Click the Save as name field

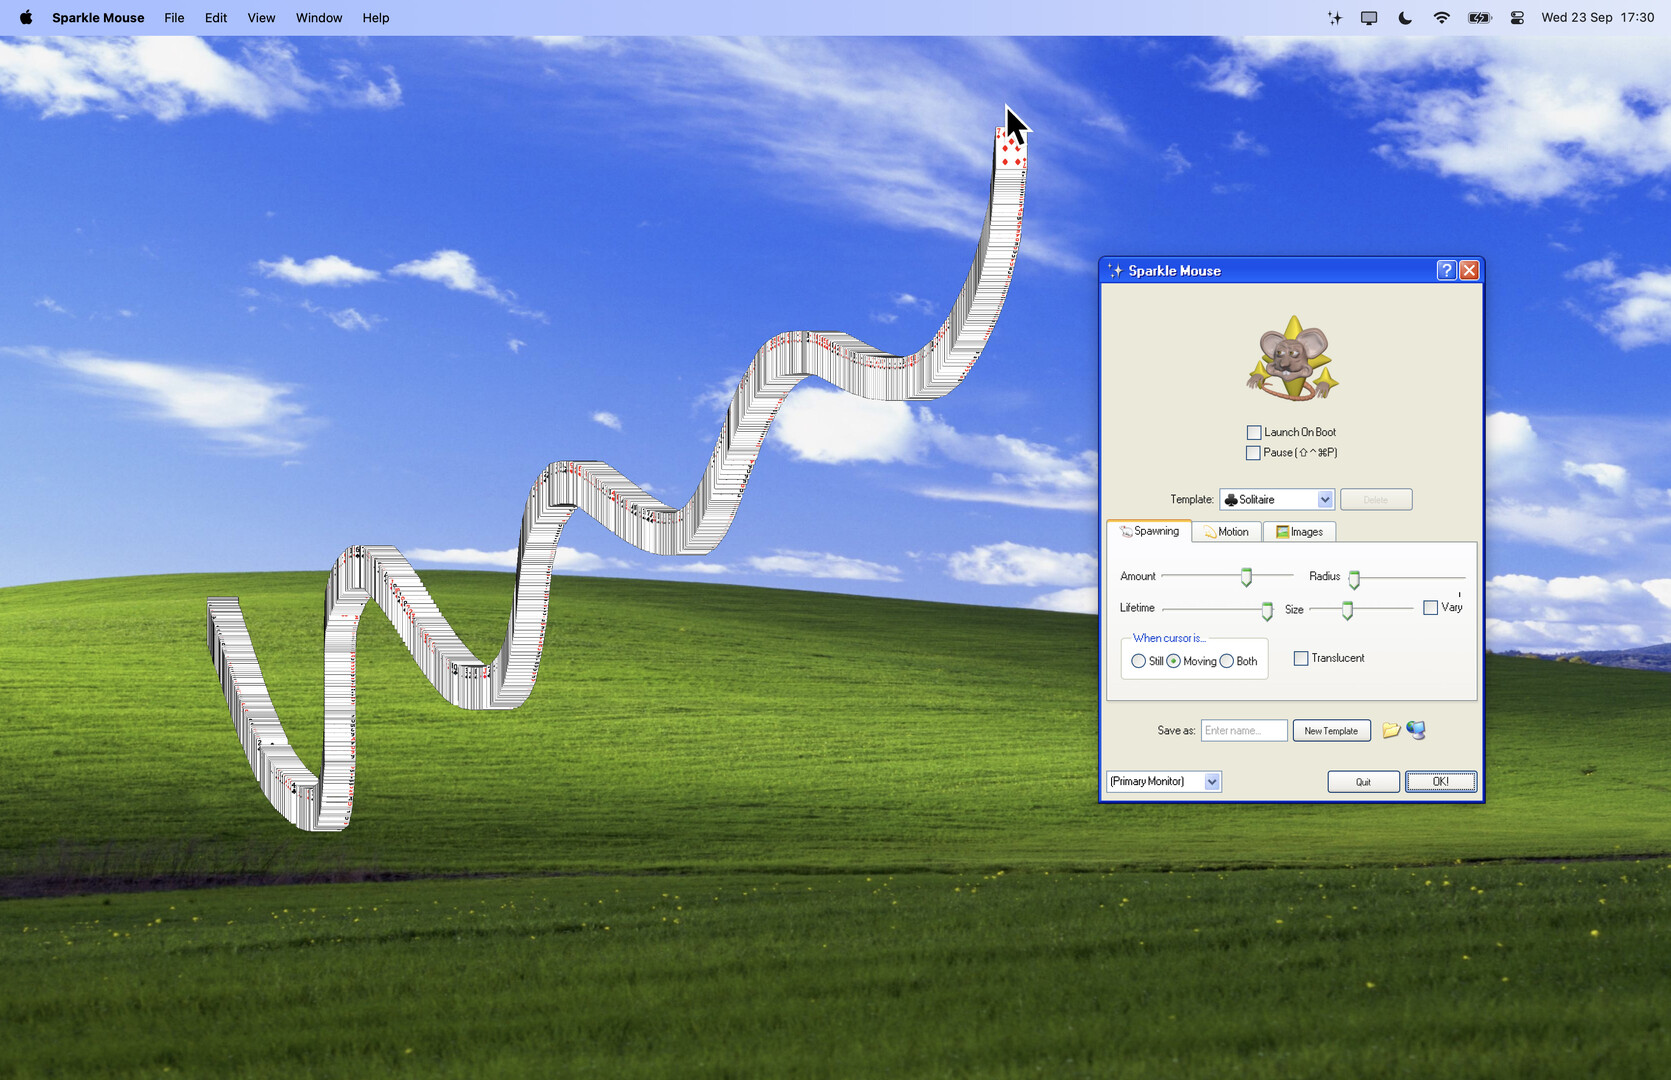[x=1244, y=731]
